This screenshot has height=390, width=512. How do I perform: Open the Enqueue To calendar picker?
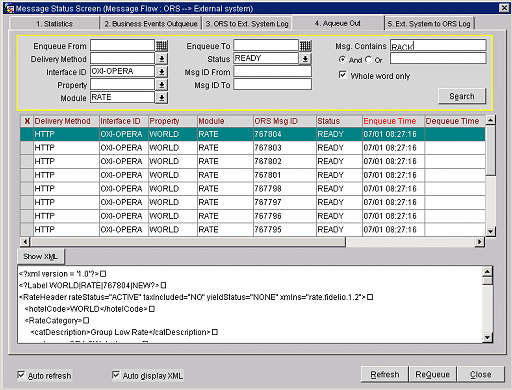click(x=305, y=46)
